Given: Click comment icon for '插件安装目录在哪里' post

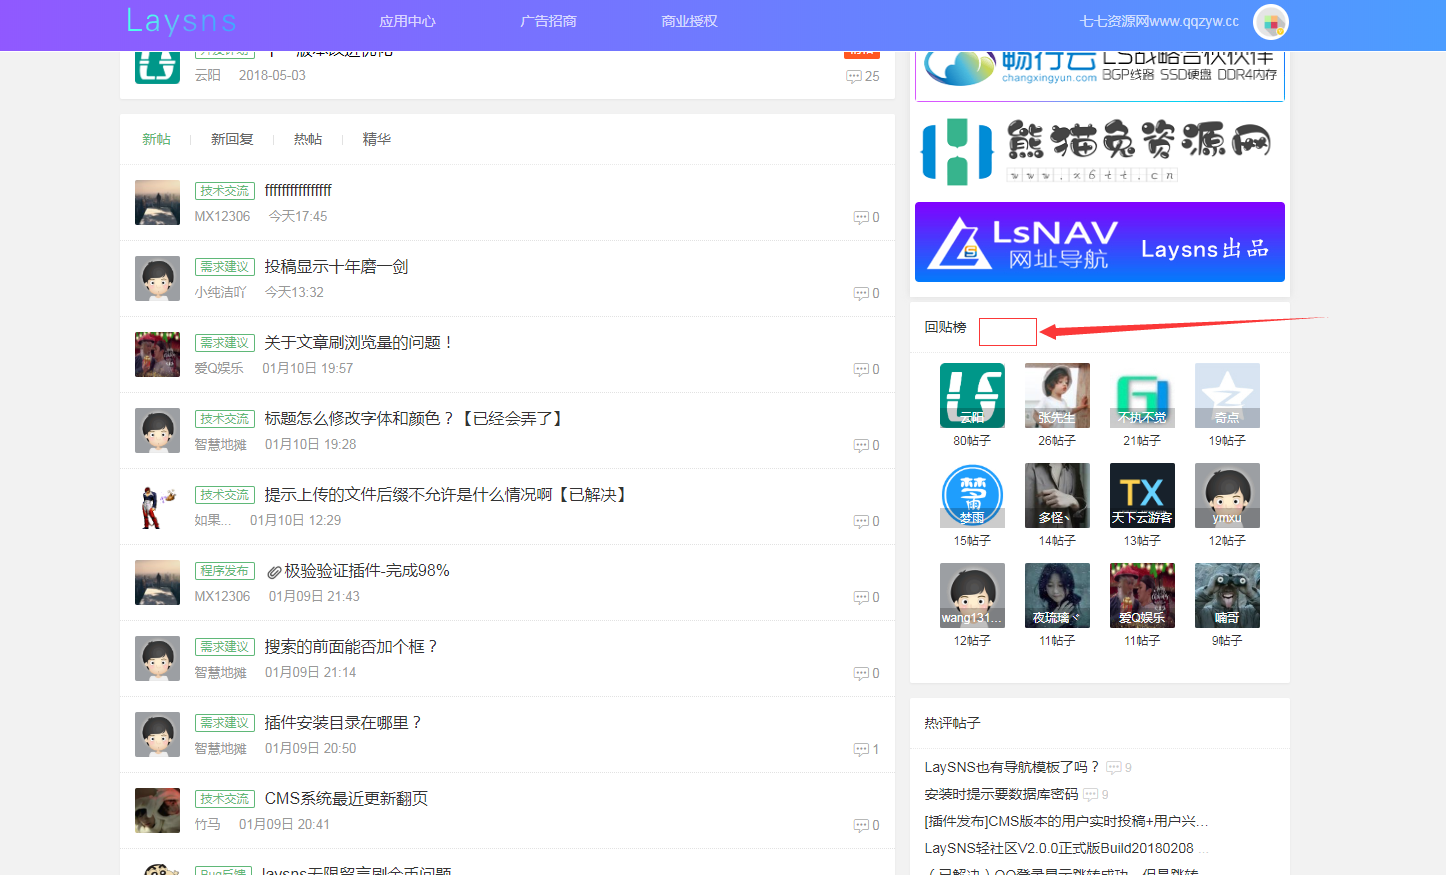Looking at the screenshot, I should coord(861,749).
